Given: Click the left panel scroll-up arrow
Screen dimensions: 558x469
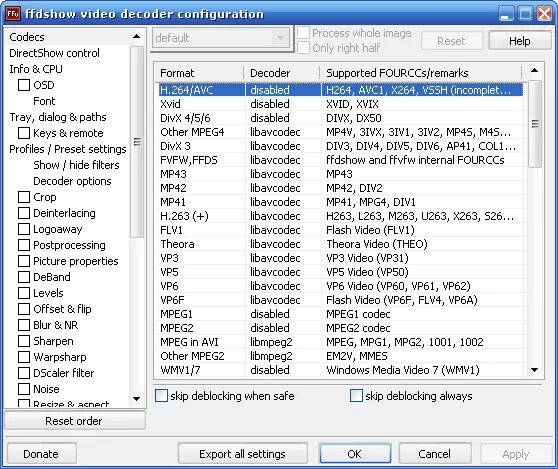Looking at the screenshot, I should pyautogui.click(x=136, y=36).
